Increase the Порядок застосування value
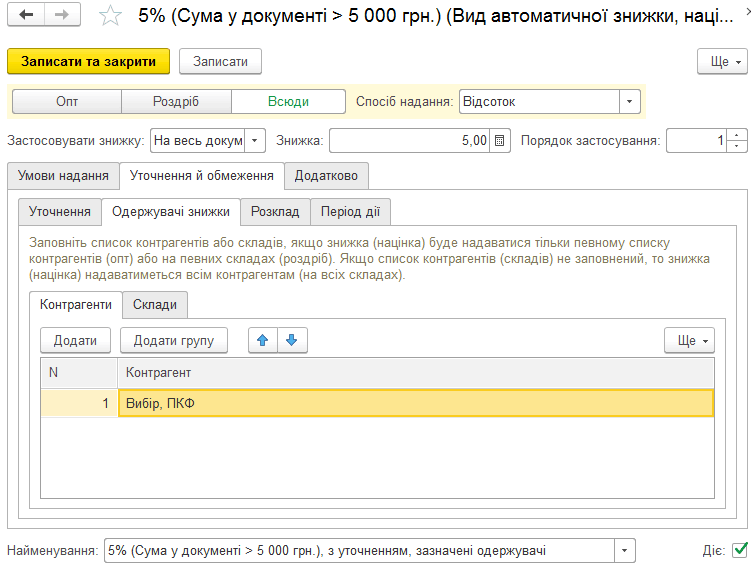The image size is (751, 568). pos(737,135)
